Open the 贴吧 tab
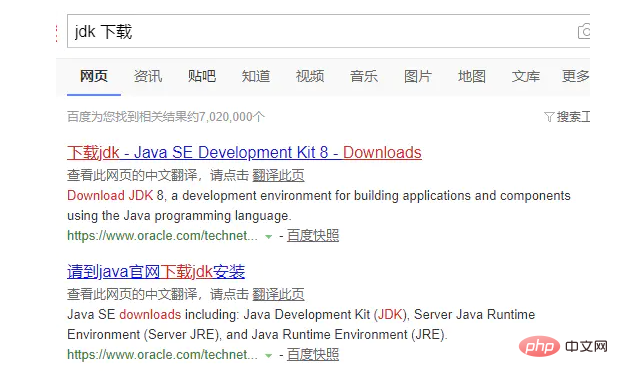This screenshot has width=618, height=379. click(202, 76)
